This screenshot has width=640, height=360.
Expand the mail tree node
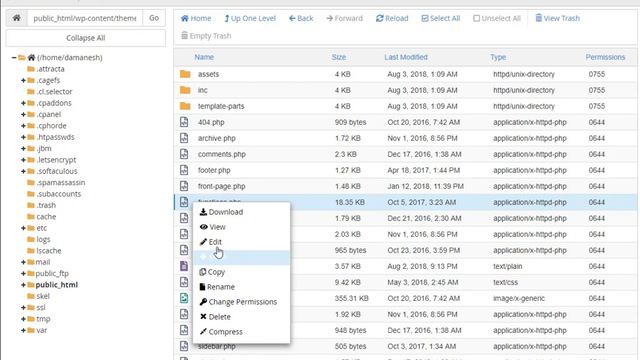23,262
